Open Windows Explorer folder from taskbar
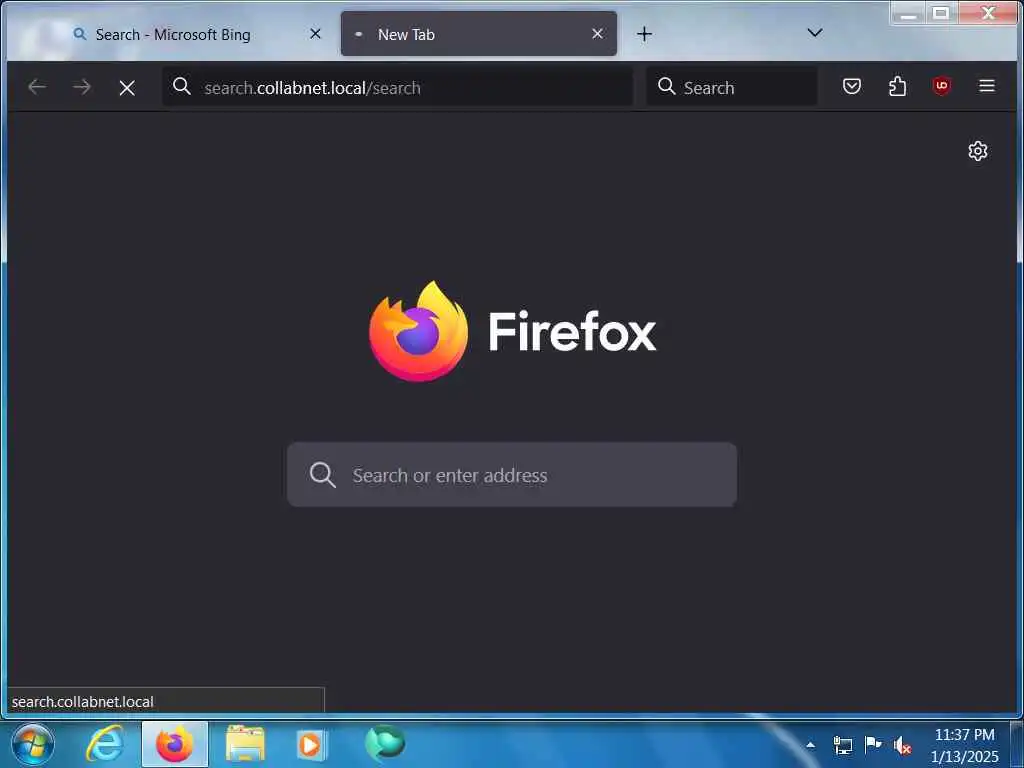Screen dimensions: 1024x768 [x=246, y=744]
